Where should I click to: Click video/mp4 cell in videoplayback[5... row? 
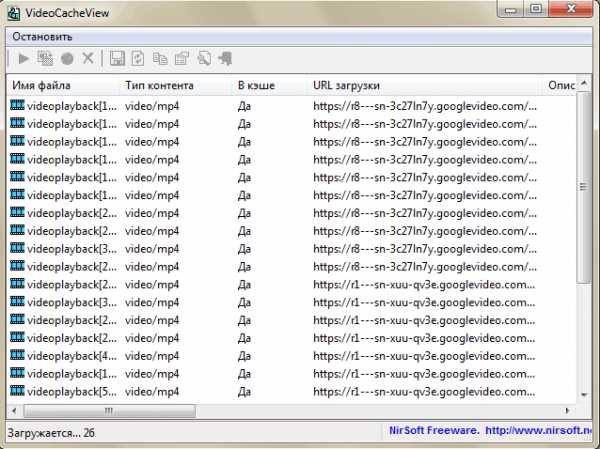(152, 392)
